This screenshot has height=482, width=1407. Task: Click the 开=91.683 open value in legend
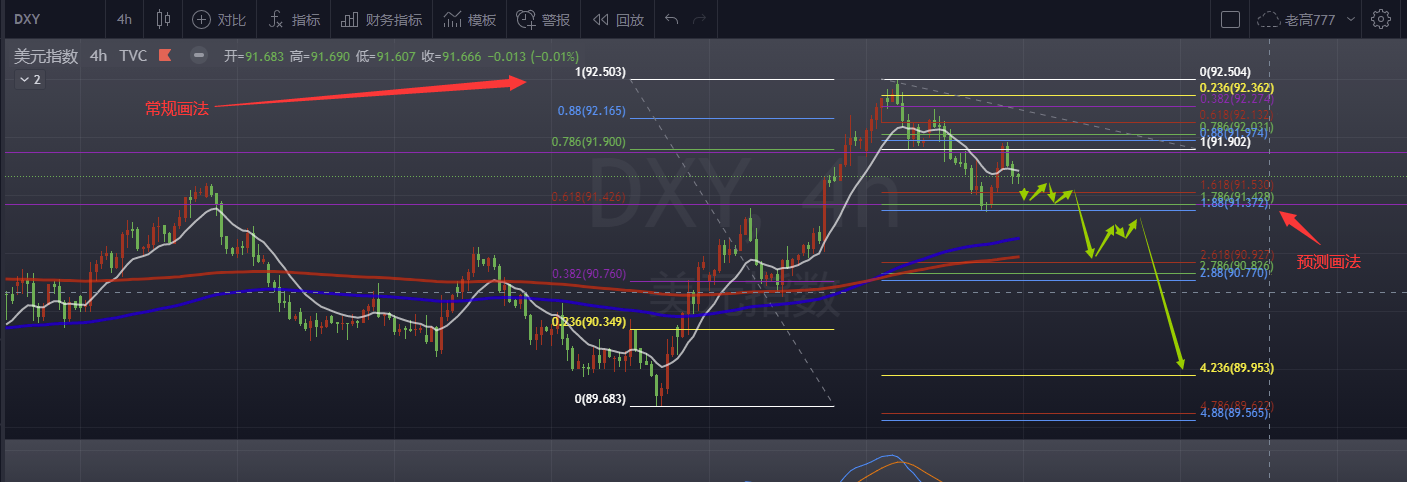[255, 57]
